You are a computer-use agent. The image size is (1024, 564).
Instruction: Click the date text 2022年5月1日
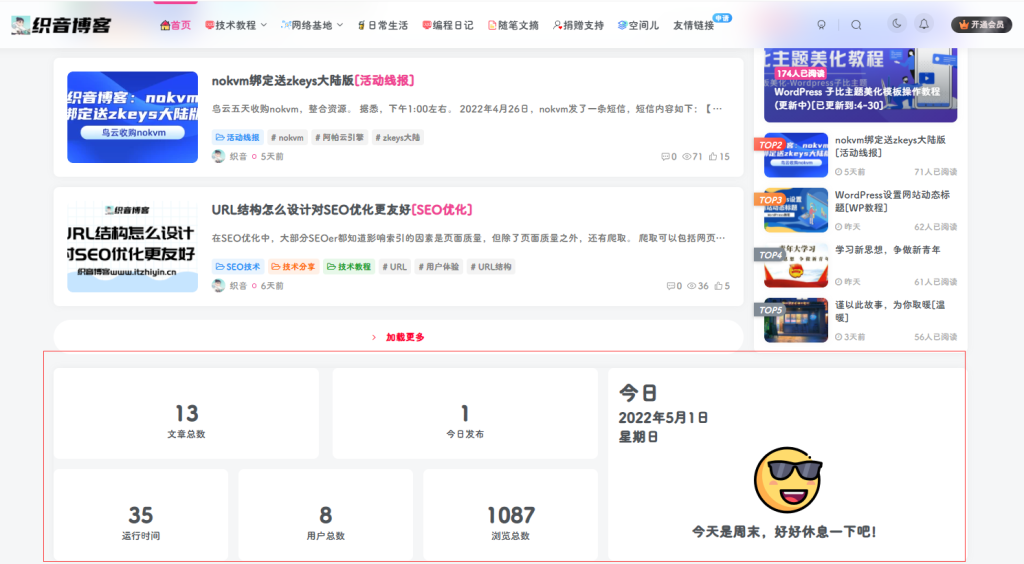[663, 418]
